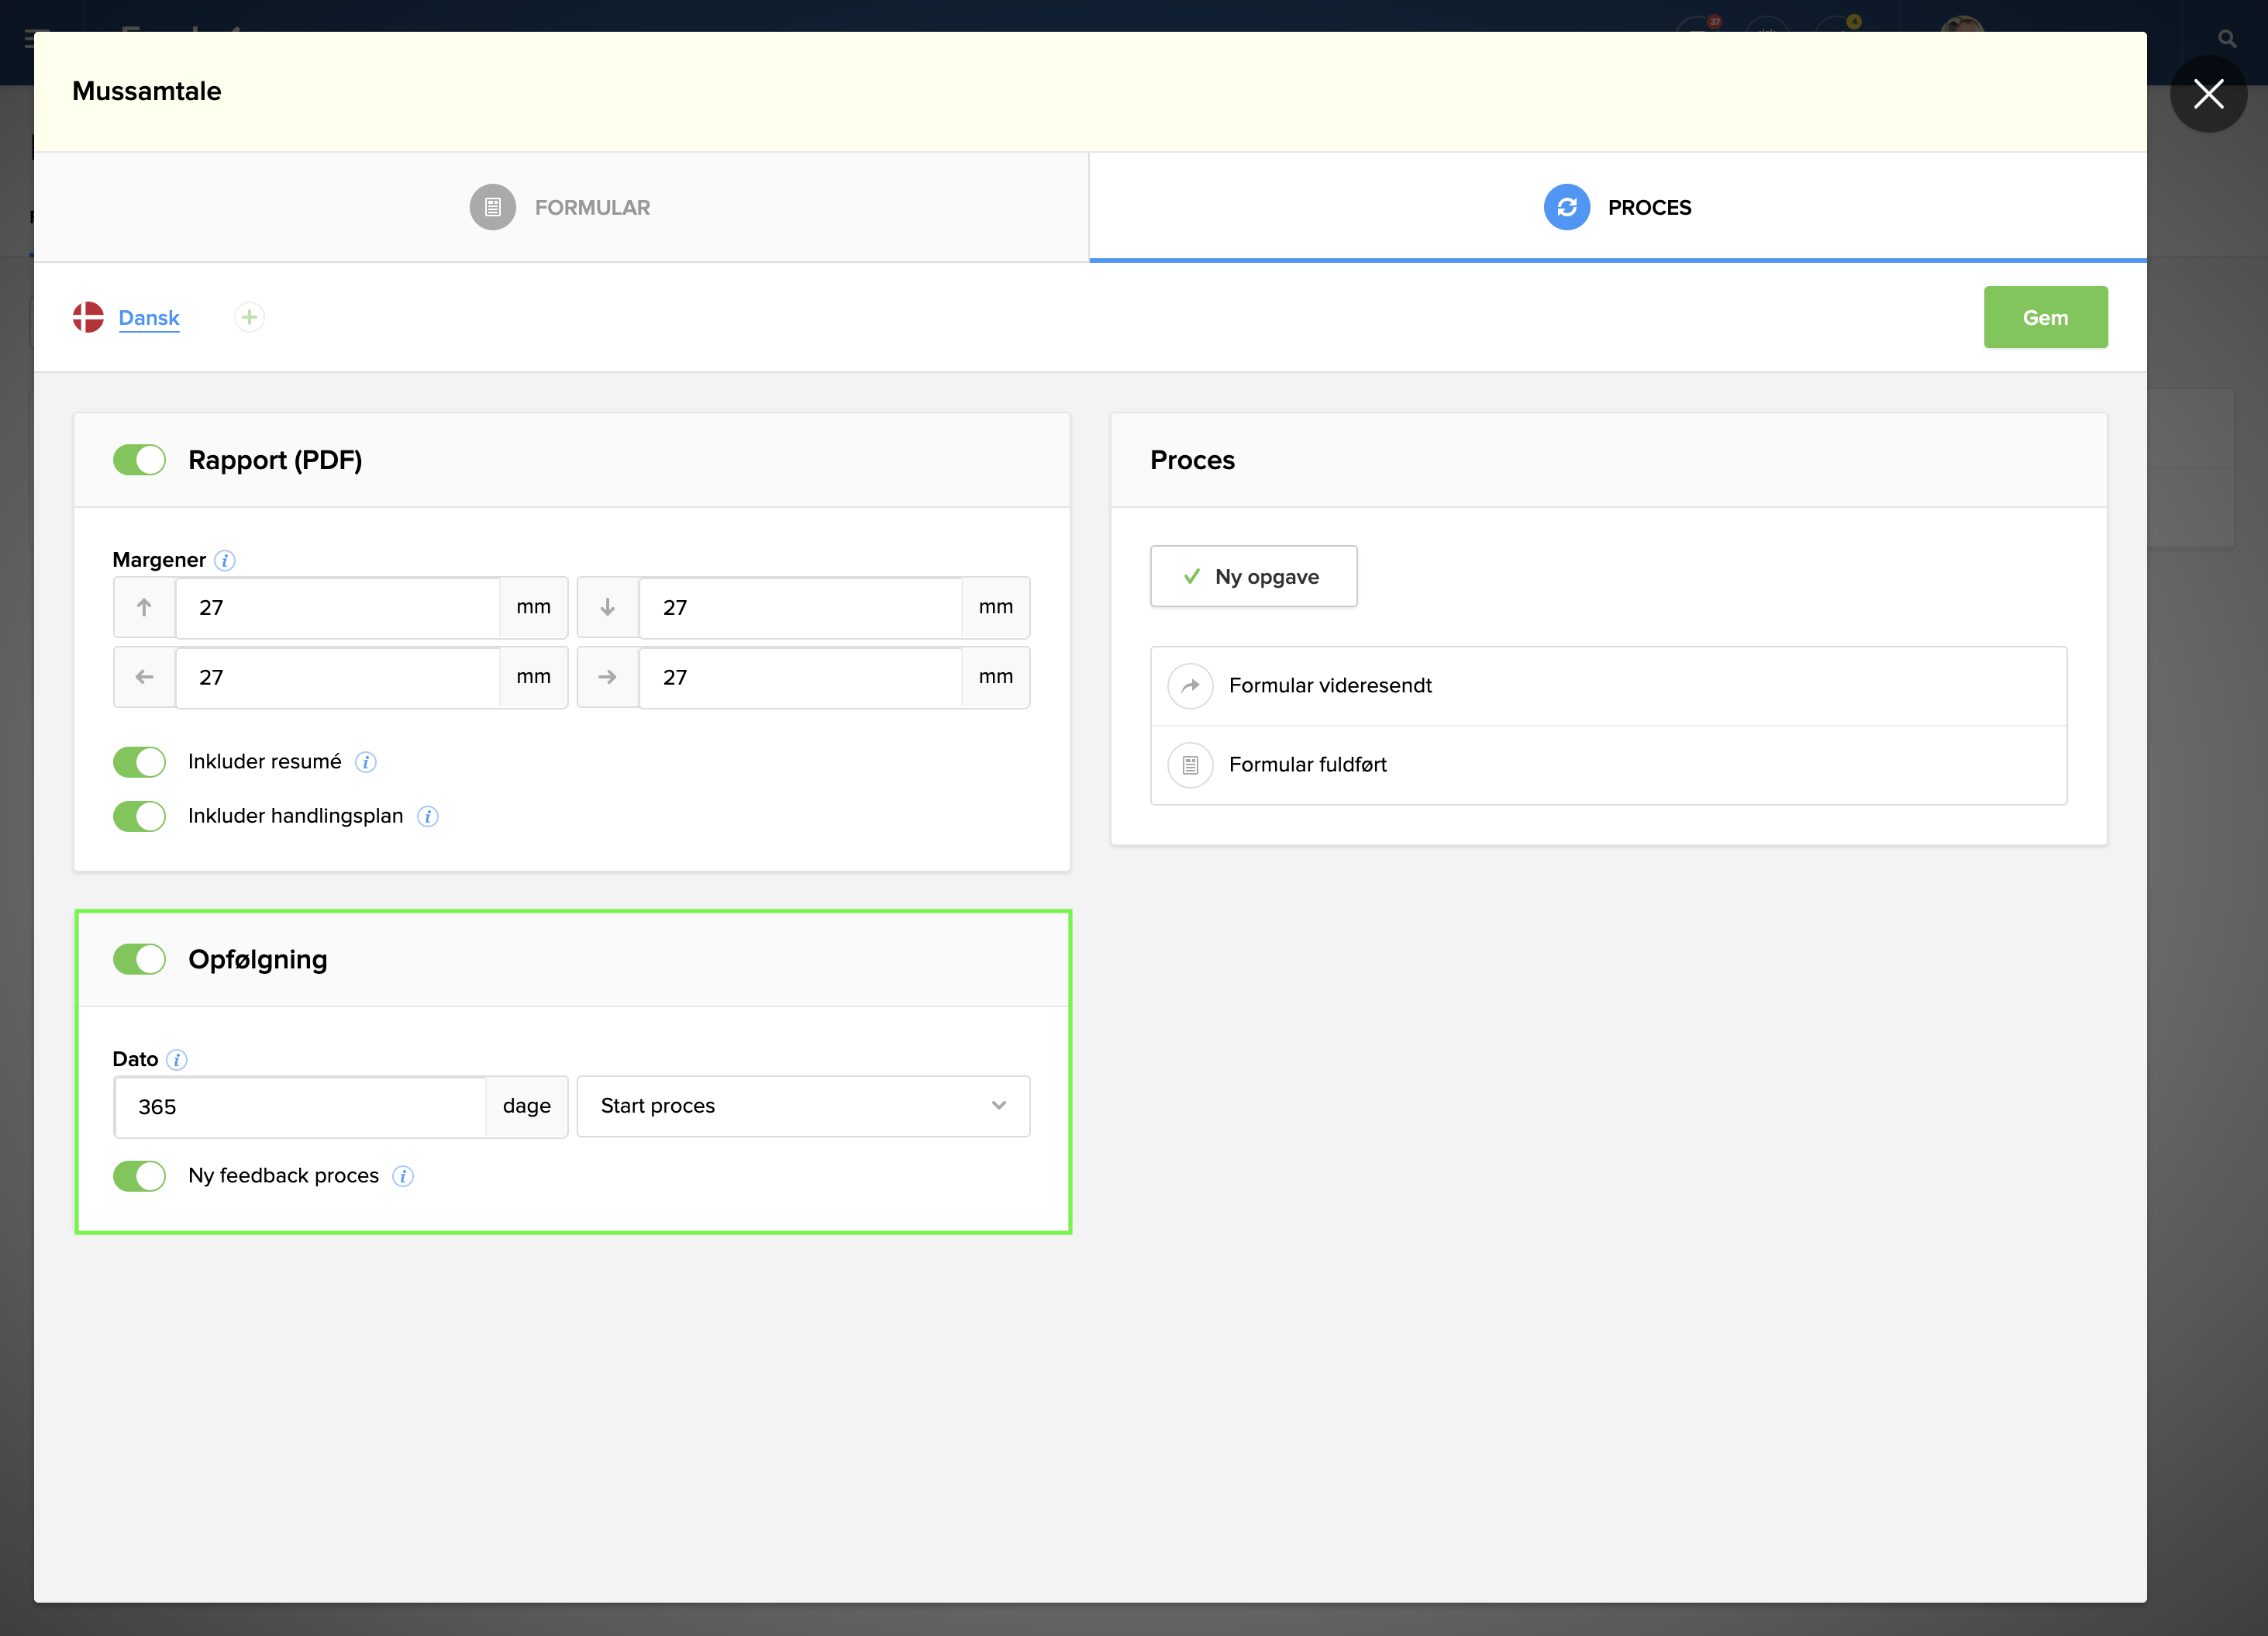
Task: Toggle Inkluder resumé switch off
Action: [x=139, y=762]
